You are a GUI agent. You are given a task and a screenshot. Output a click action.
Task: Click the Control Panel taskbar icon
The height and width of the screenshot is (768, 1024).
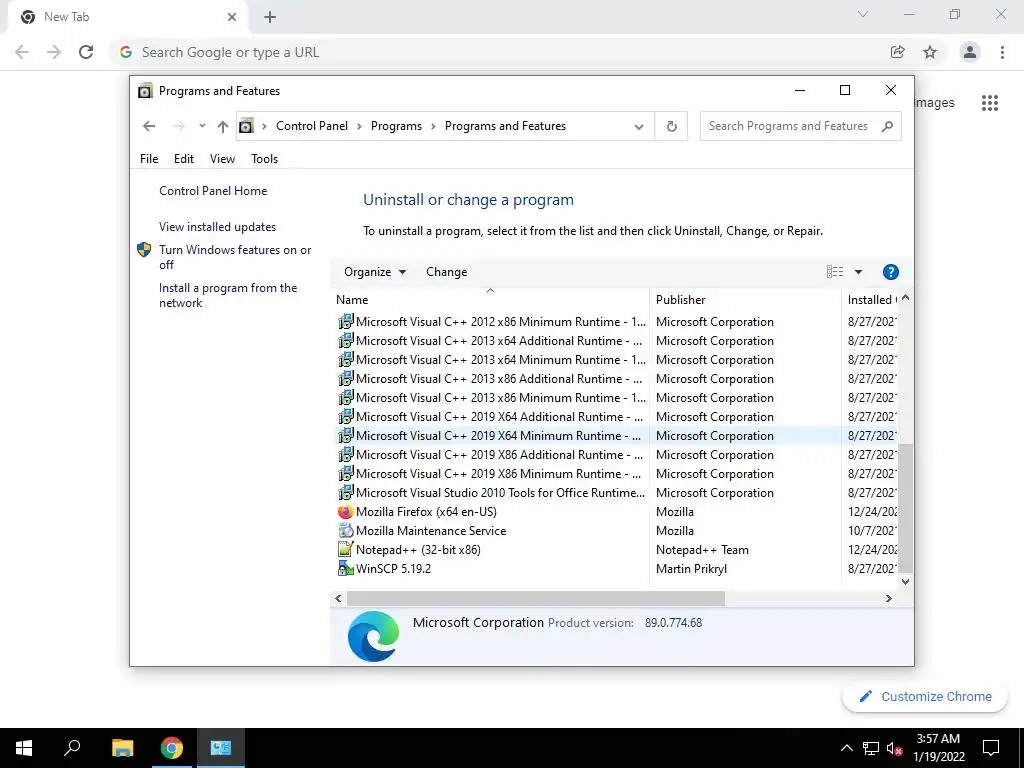221,748
